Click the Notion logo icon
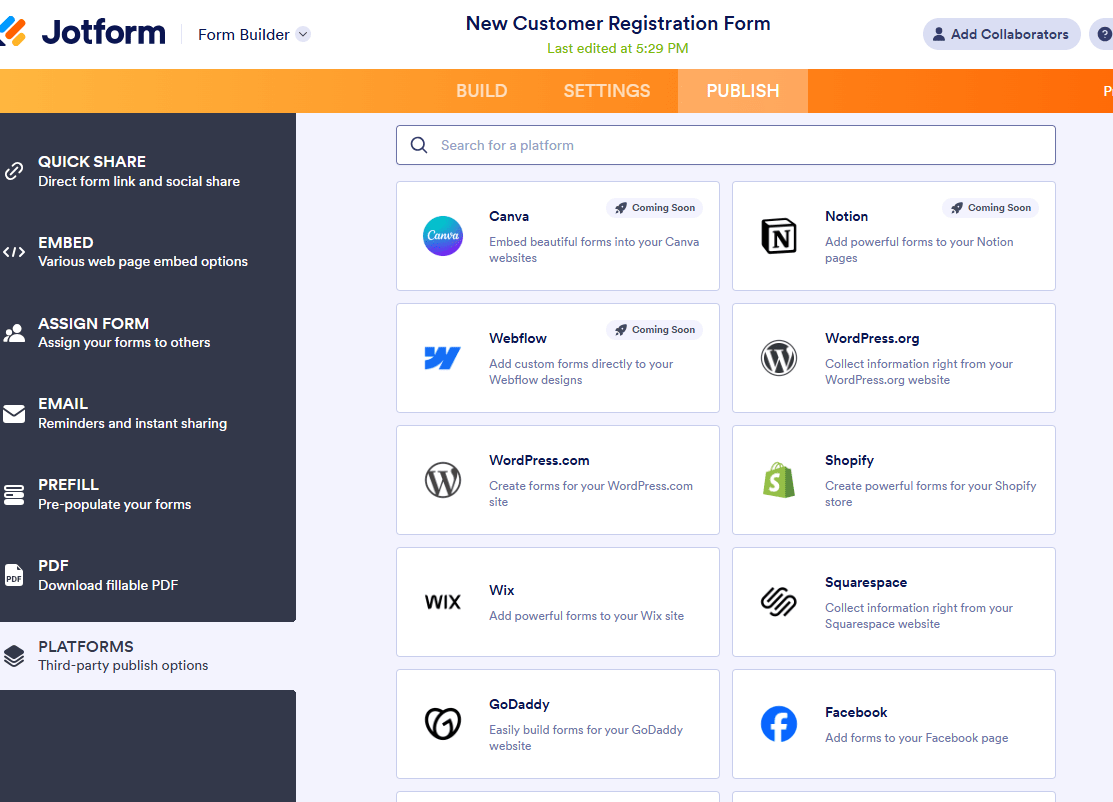 (779, 236)
